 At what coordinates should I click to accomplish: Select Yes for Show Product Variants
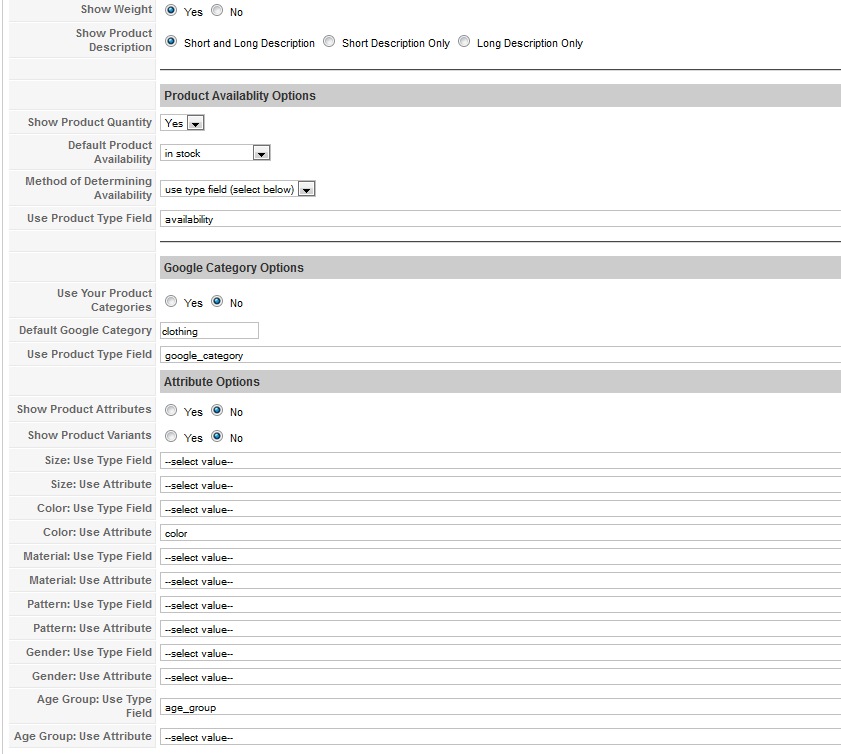tap(171, 436)
